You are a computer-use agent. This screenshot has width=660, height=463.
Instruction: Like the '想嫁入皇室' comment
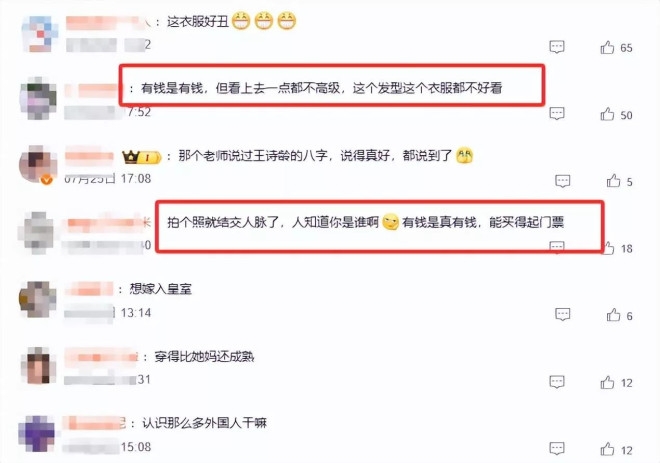(613, 315)
